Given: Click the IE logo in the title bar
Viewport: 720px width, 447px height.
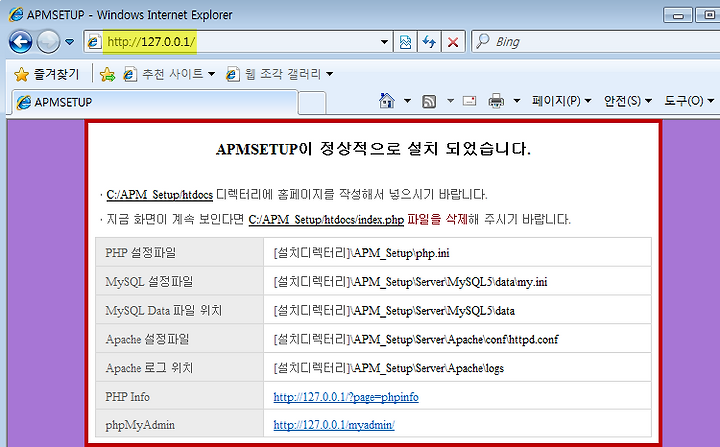Looking at the screenshot, I should tap(15, 15).
